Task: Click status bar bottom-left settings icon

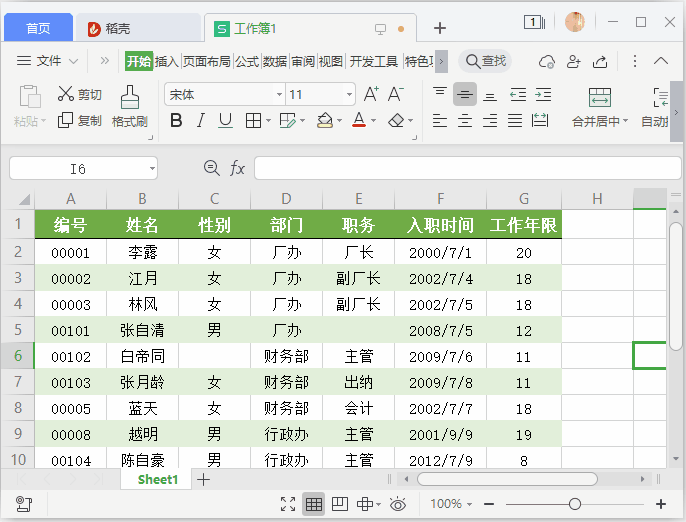Action: click(x=24, y=504)
